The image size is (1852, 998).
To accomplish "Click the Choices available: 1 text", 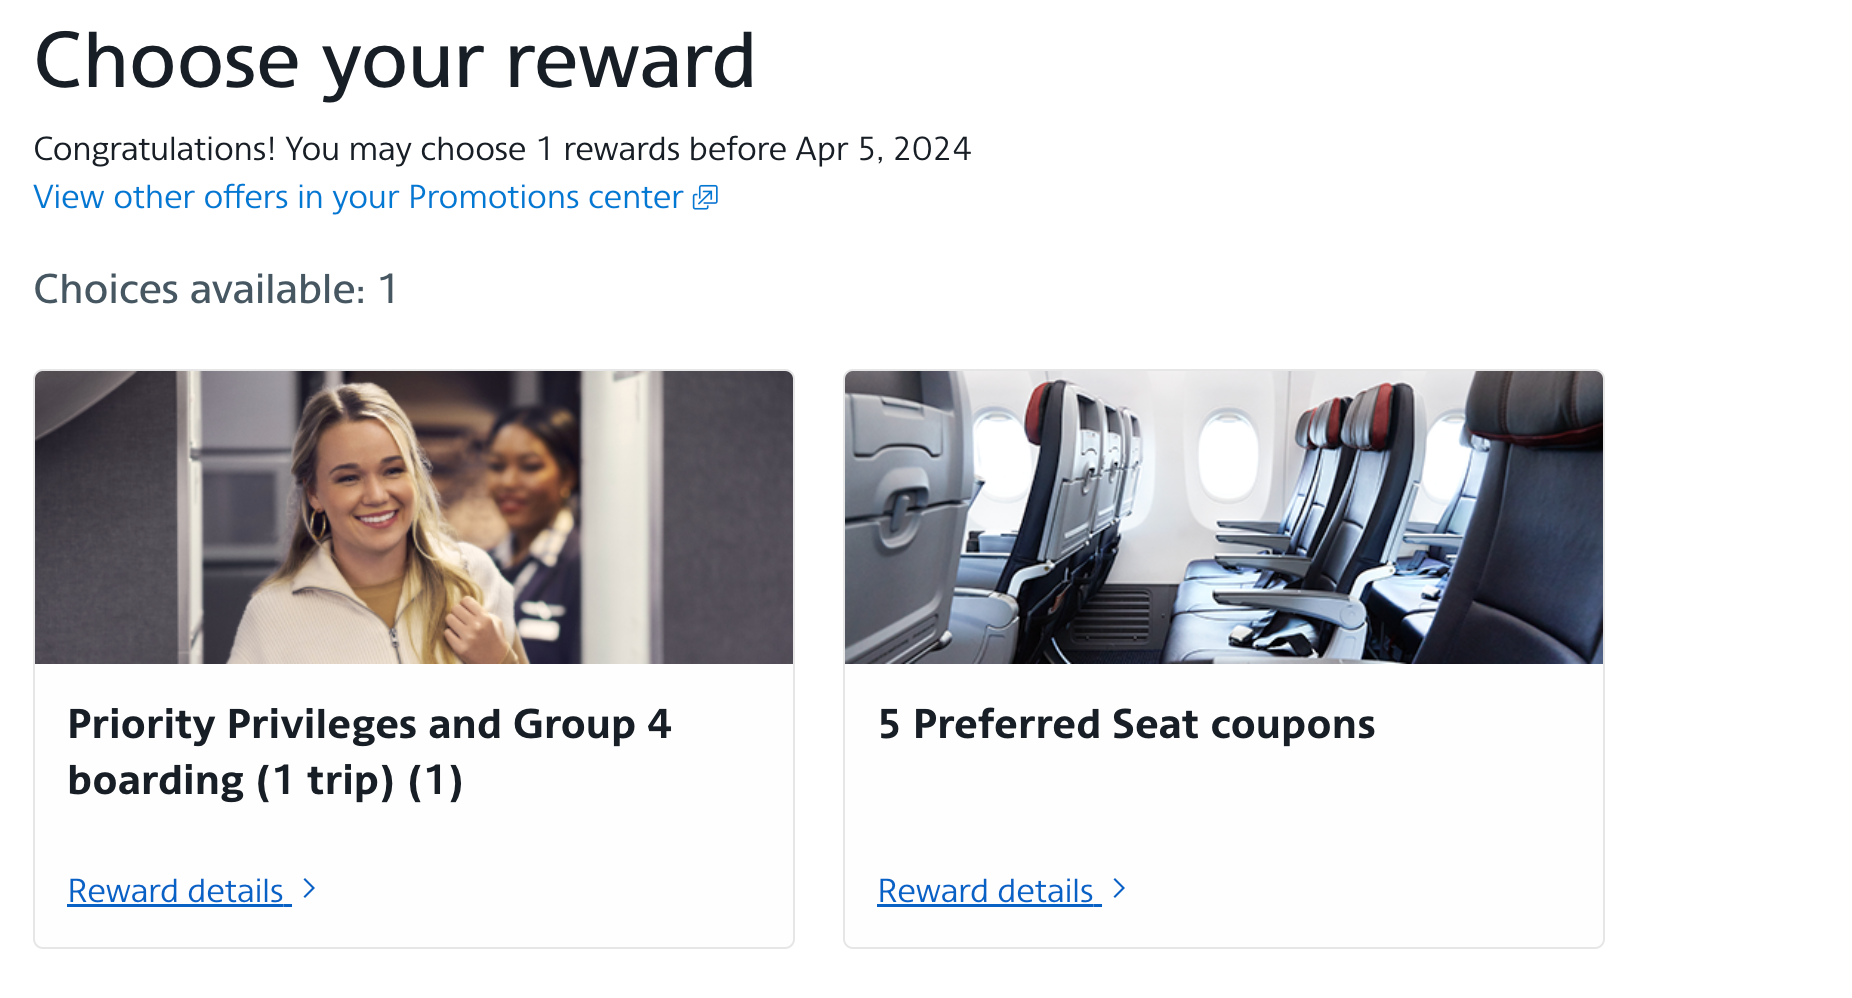I will (214, 289).
